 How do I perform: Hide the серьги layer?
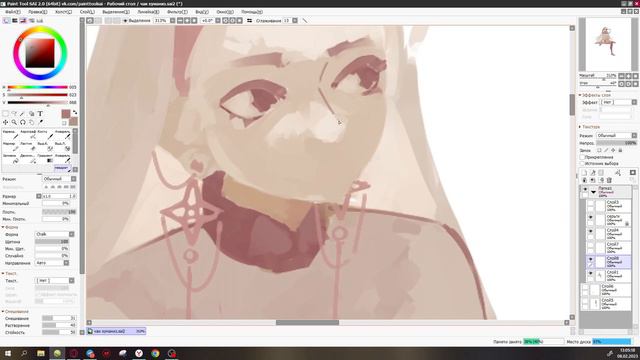[x=590, y=218]
